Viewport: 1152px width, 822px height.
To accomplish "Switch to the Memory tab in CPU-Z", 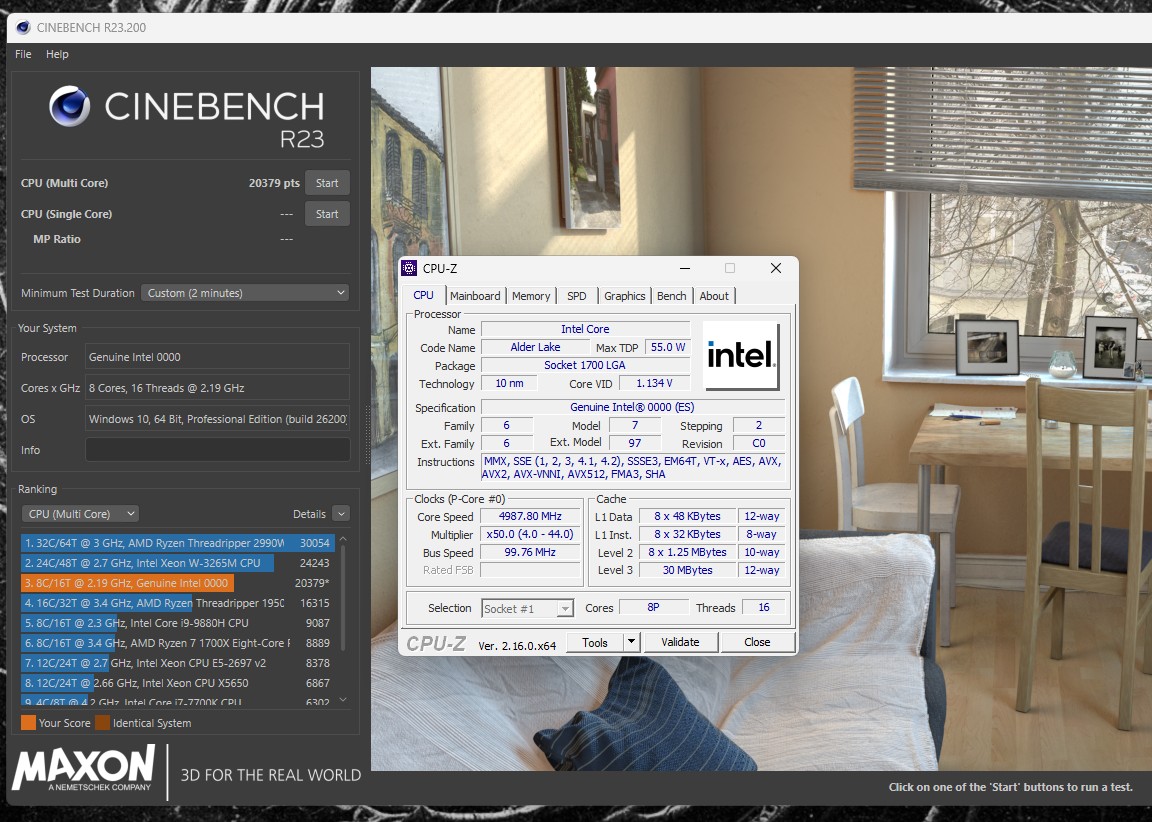I will click(x=530, y=296).
